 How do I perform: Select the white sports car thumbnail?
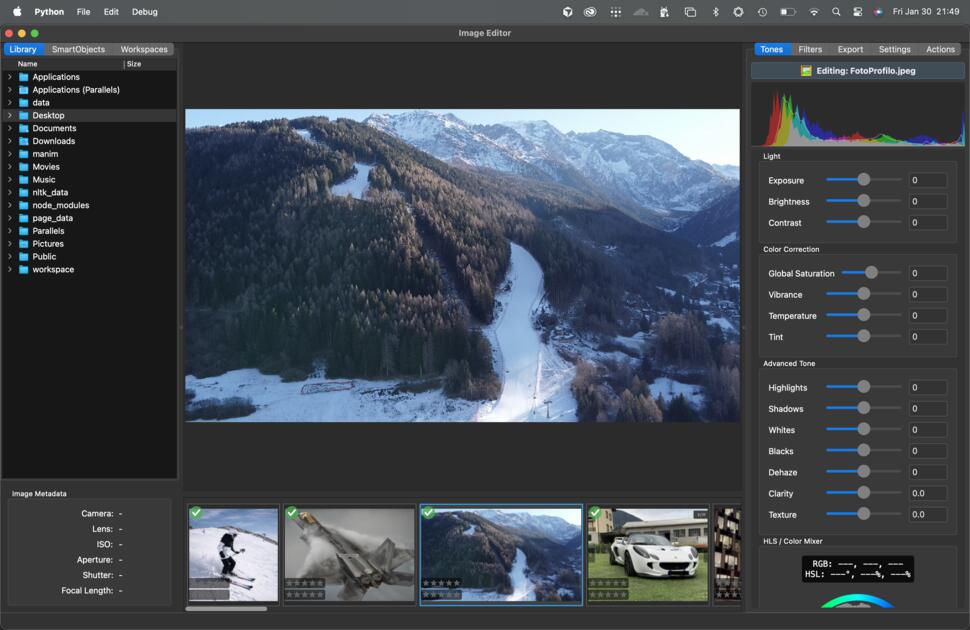tap(648, 554)
